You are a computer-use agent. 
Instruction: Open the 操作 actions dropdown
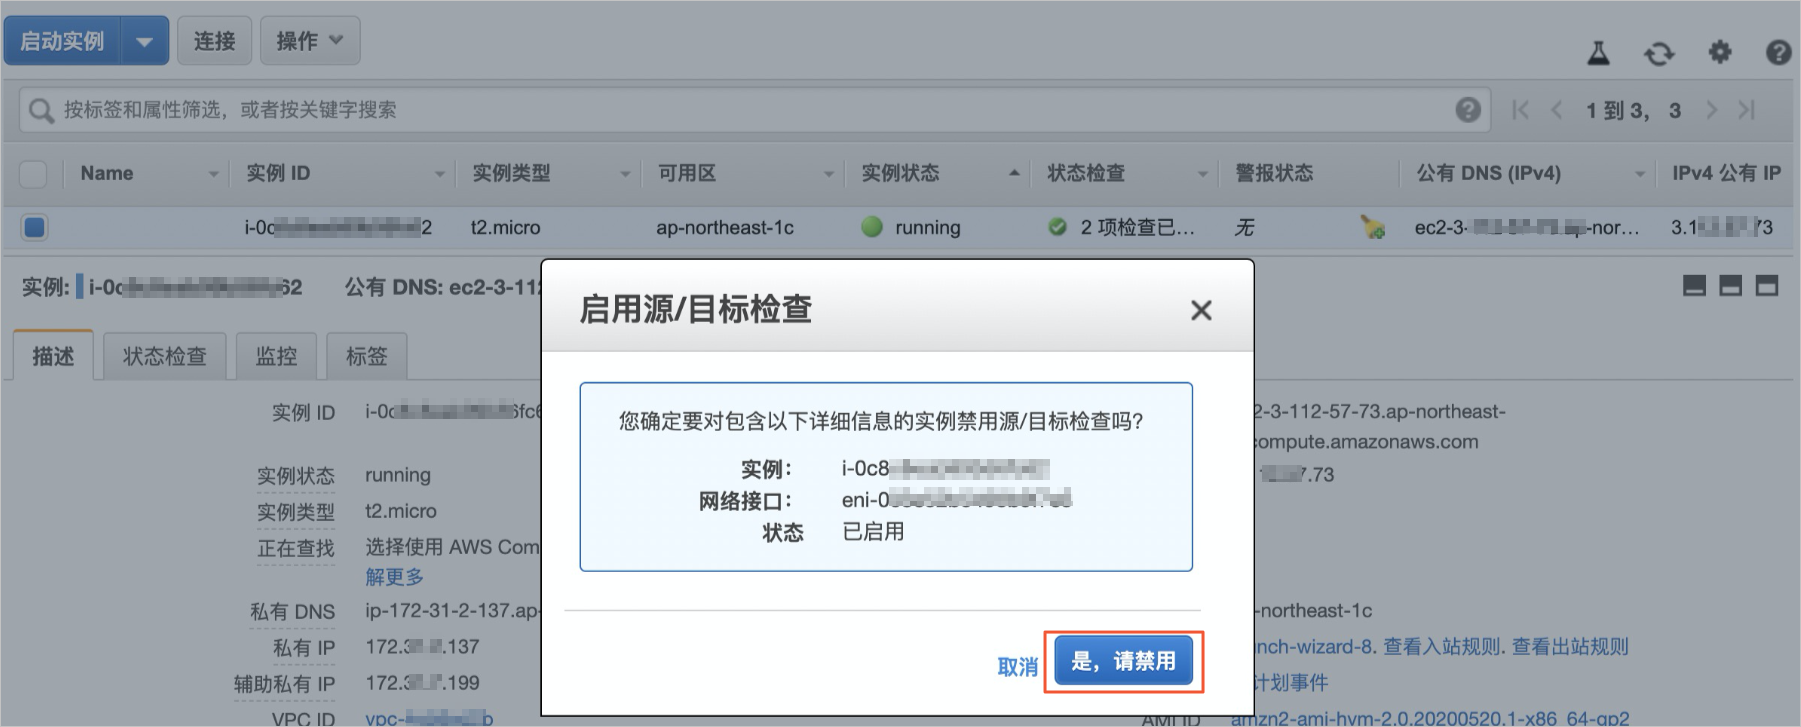click(x=310, y=41)
